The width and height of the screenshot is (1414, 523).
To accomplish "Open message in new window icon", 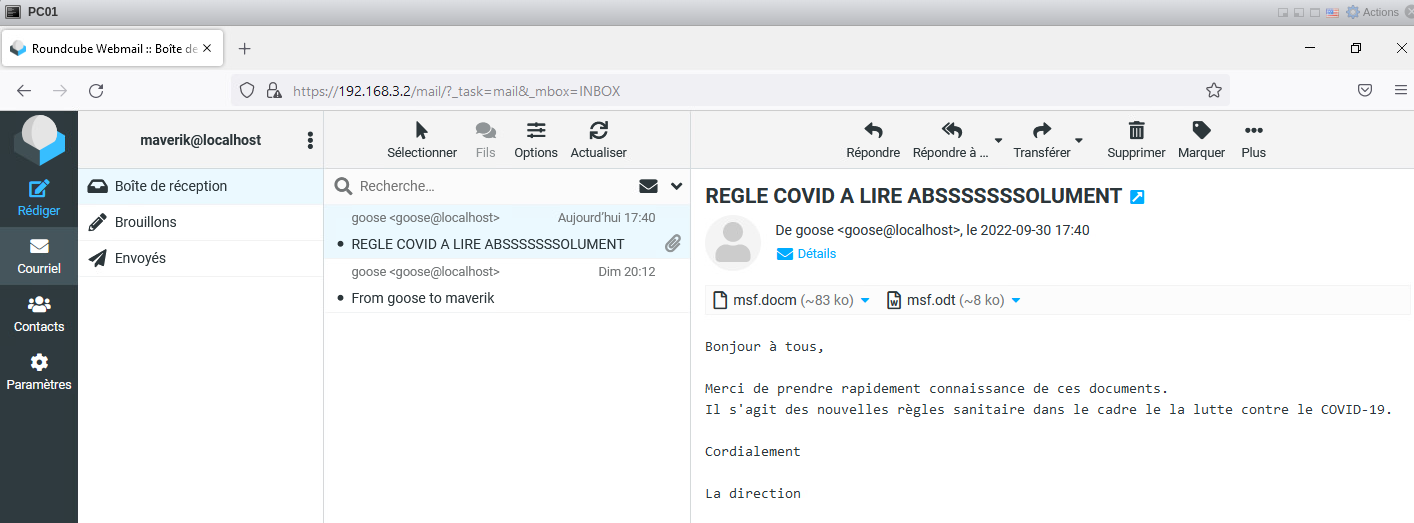I will point(1137,197).
